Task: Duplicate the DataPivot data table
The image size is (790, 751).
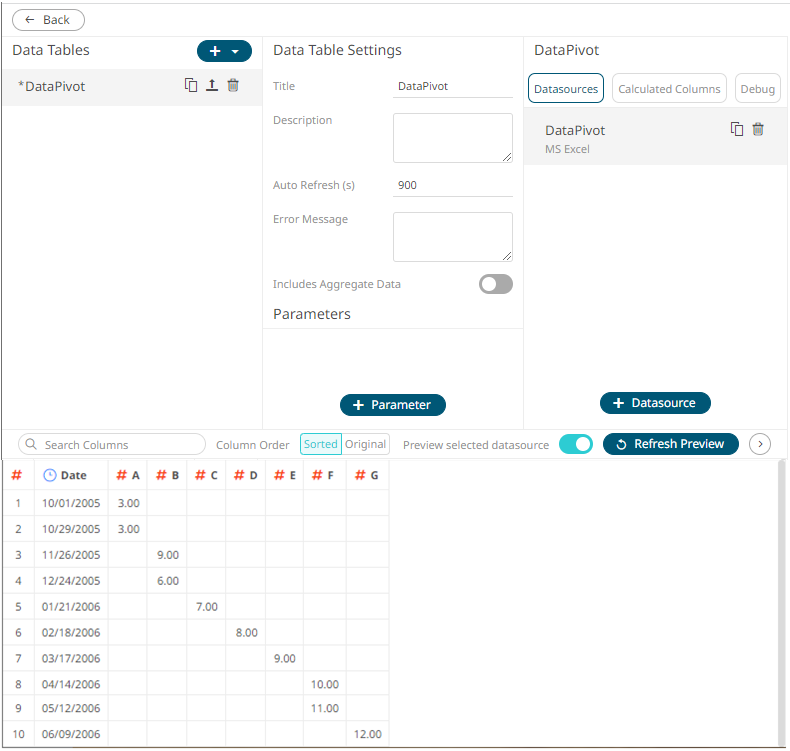Action: [x=191, y=86]
